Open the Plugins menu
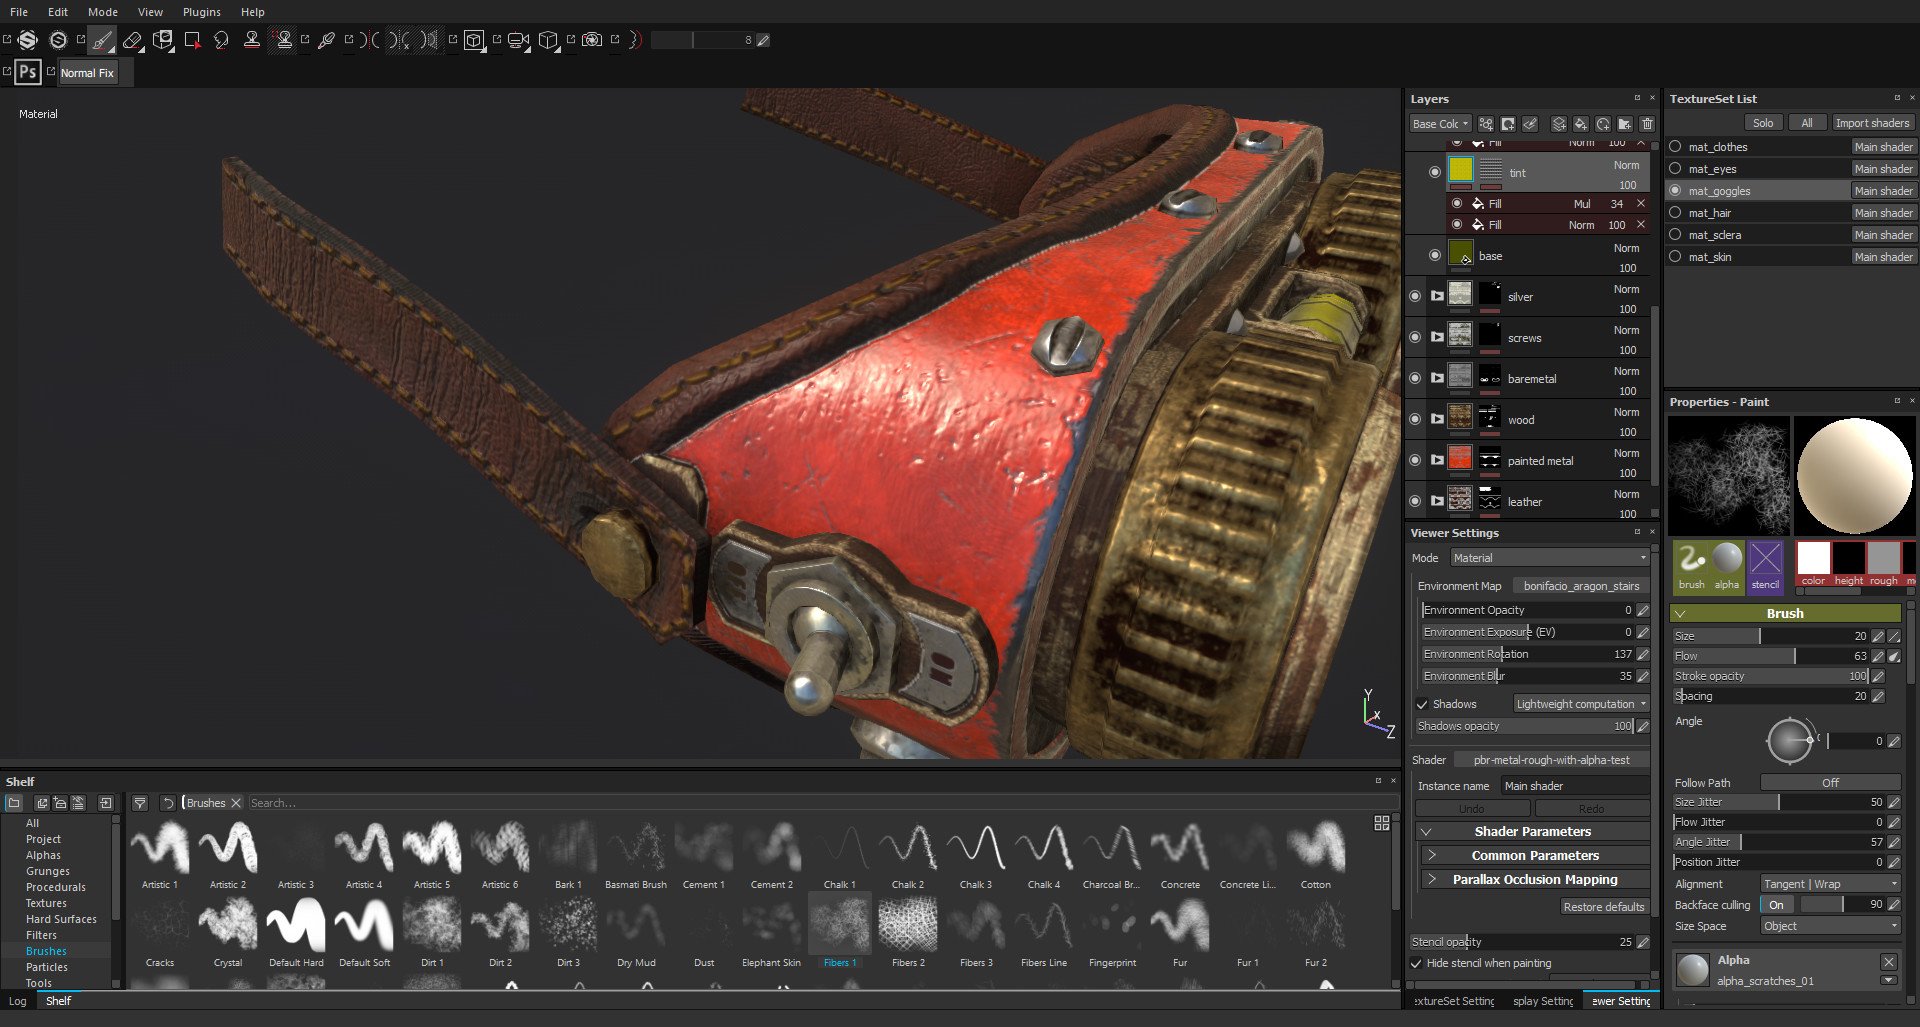 pos(201,12)
